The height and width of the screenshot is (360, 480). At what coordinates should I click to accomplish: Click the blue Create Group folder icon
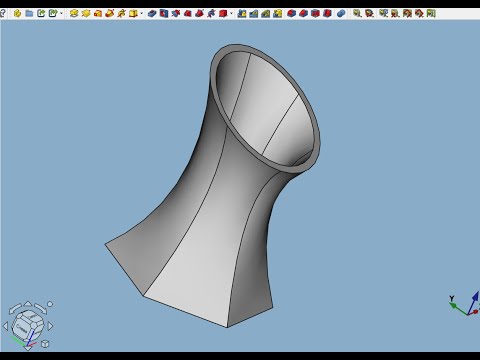coord(29,13)
